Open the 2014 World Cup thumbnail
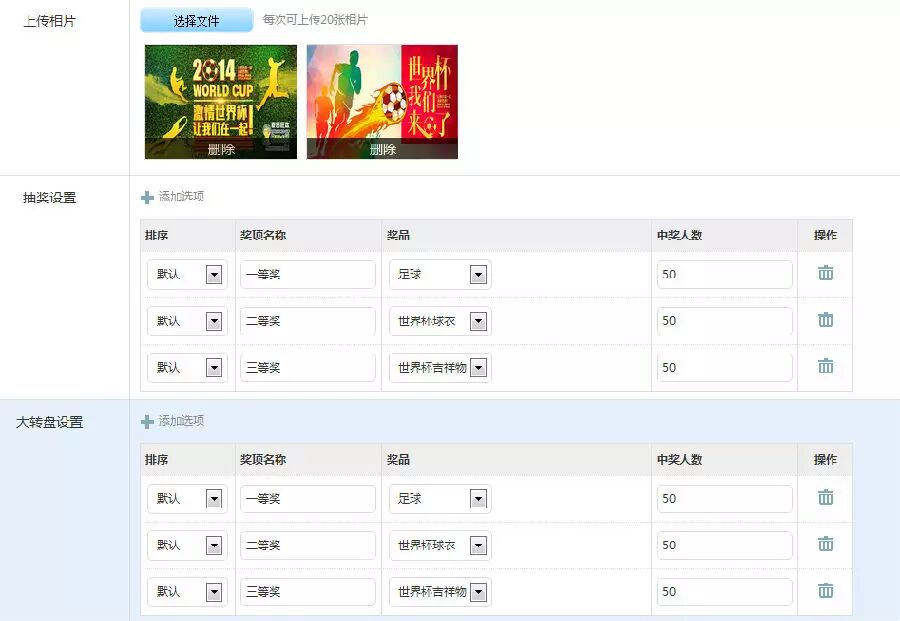This screenshot has height=621, width=900. click(221, 102)
